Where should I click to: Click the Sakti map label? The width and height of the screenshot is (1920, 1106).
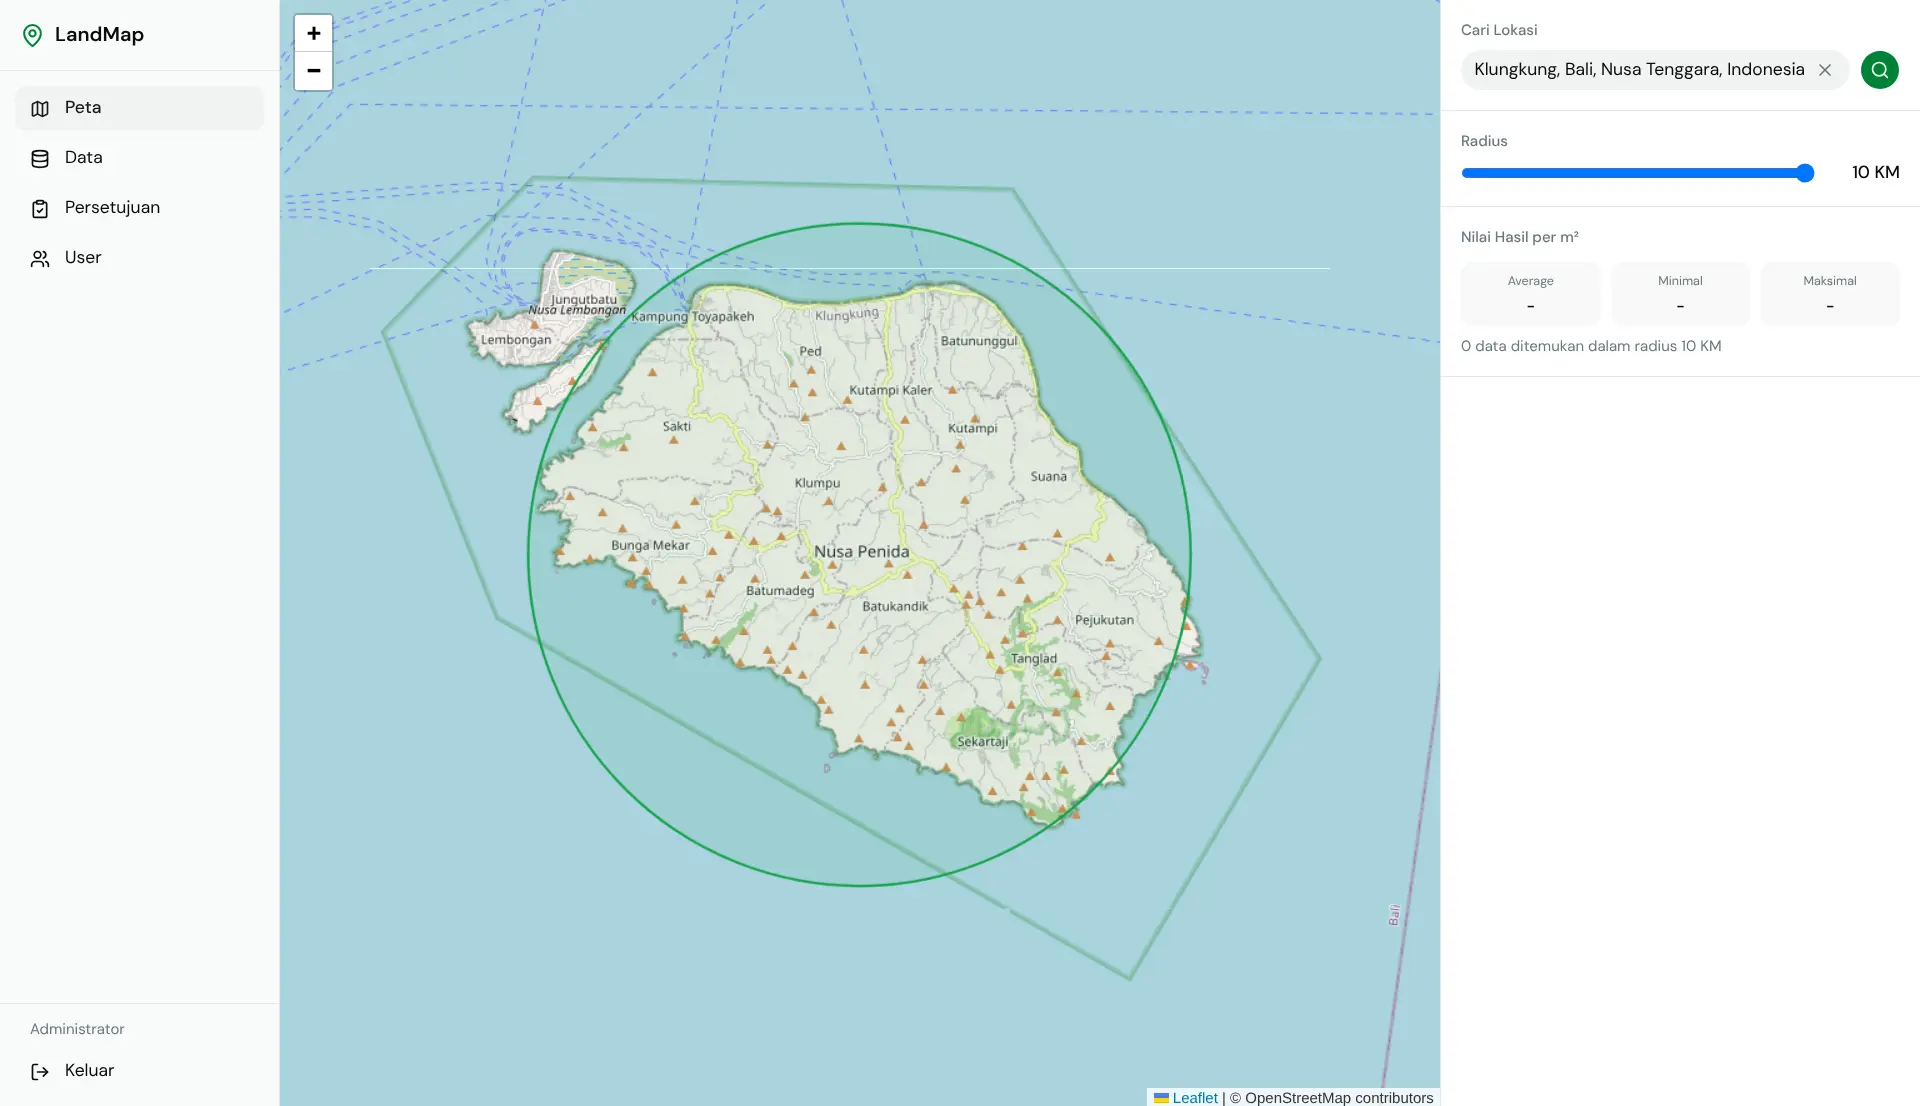click(x=677, y=427)
